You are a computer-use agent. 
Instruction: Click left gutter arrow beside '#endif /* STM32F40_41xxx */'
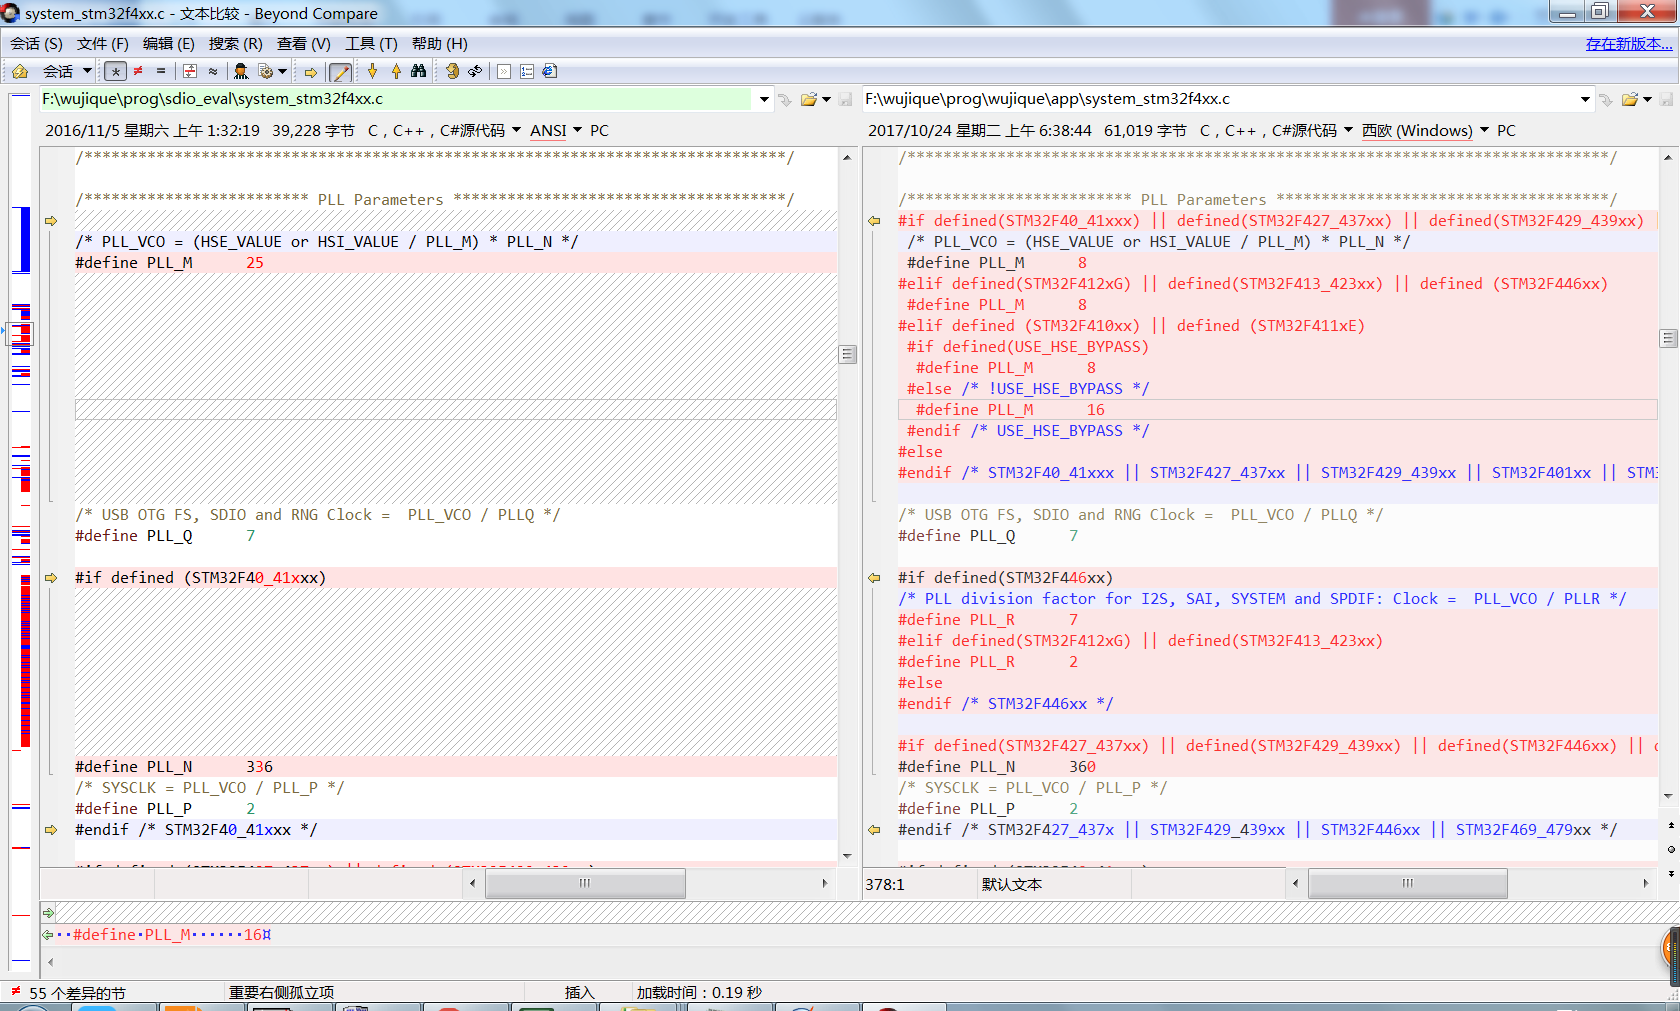(51, 830)
